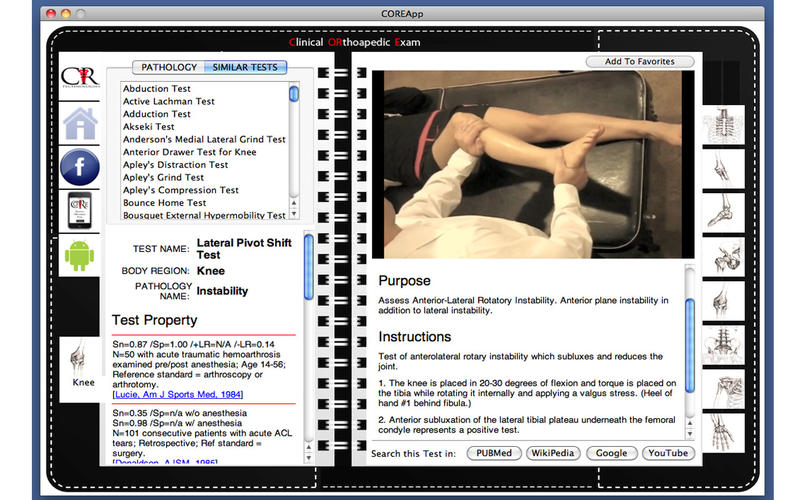Select the Knee body region thumbnail
800x500 pixels.
[82, 366]
